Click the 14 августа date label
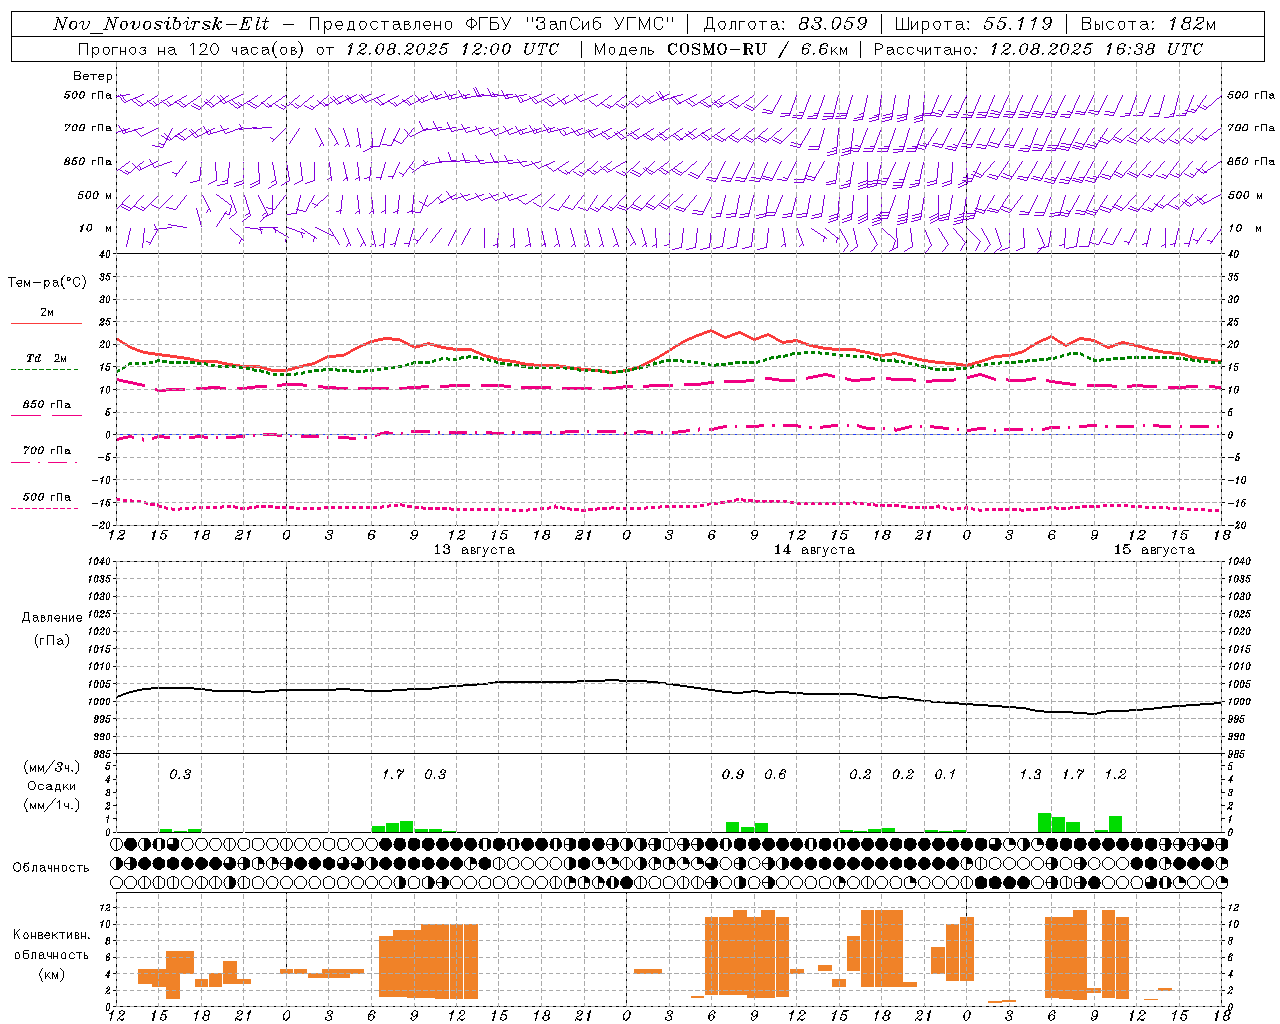 [x=814, y=550]
